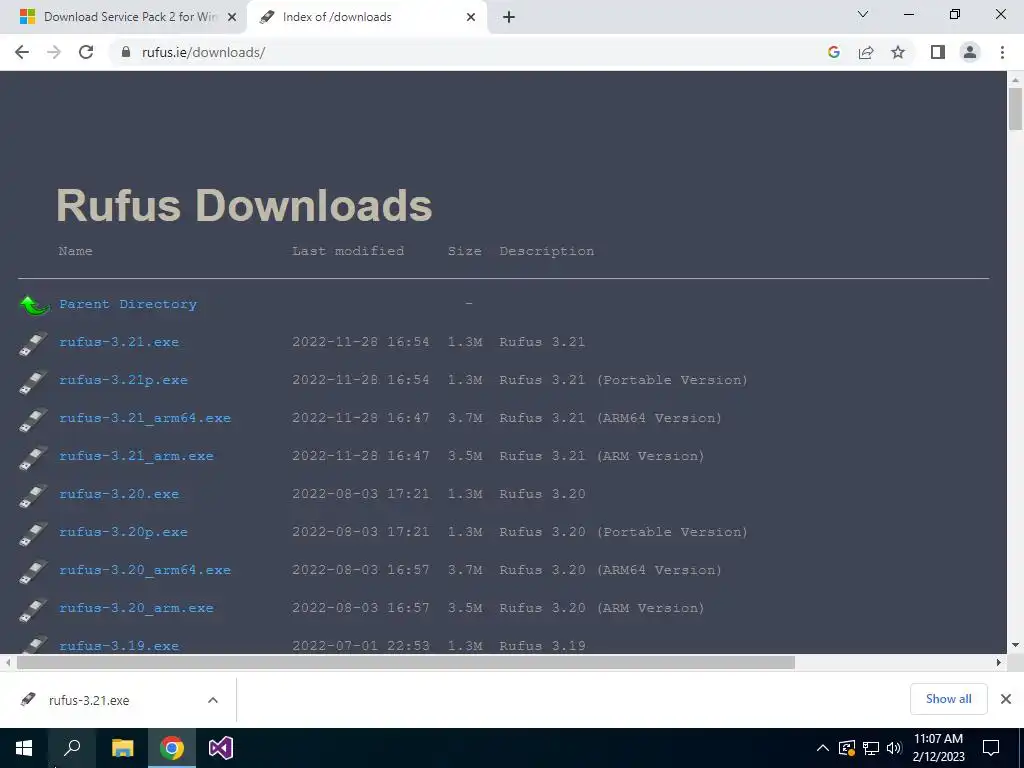The image size is (1024, 768).
Task: Click the Description column header
Action: tap(547, 251)
